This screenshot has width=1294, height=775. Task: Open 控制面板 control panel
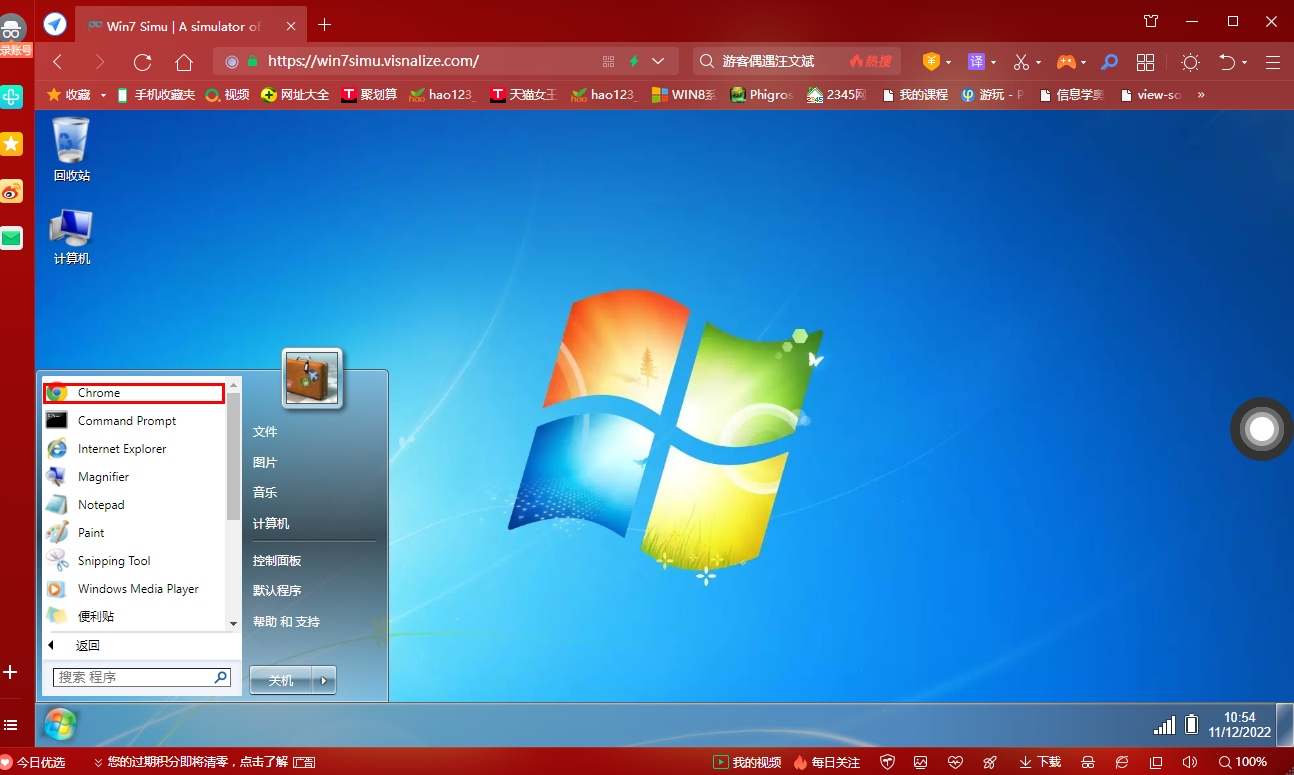277,561
